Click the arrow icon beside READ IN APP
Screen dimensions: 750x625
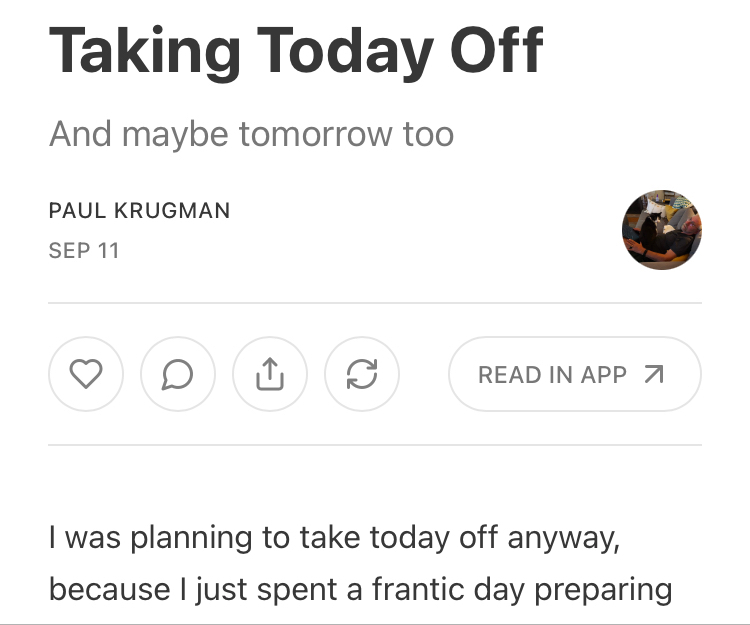click(654, 374)
